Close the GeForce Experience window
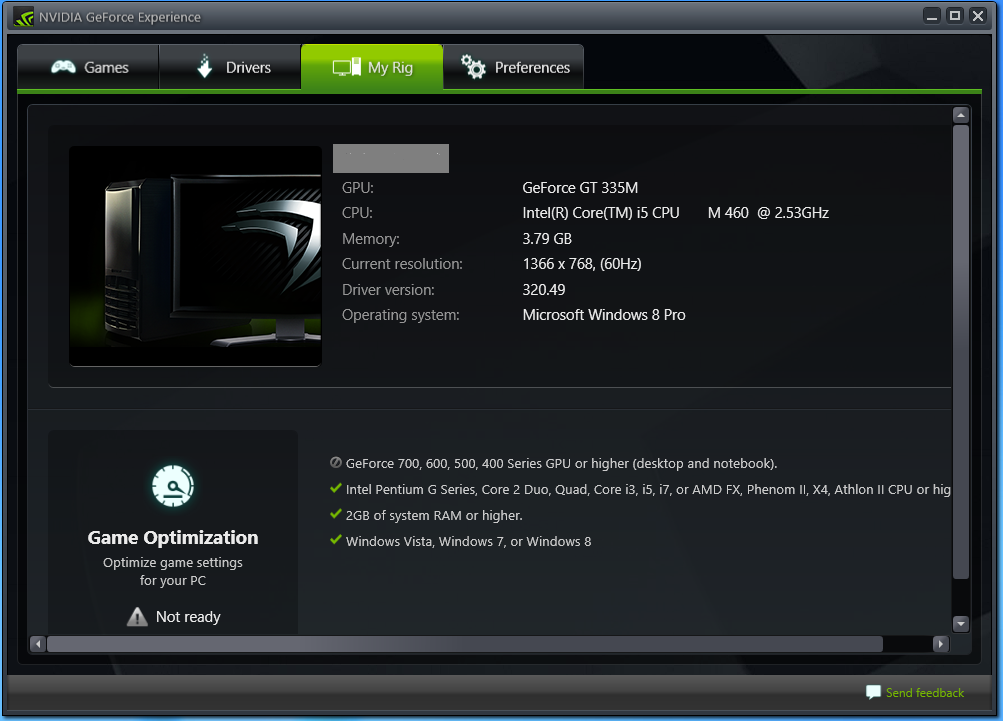 click(x=978, y=17)
